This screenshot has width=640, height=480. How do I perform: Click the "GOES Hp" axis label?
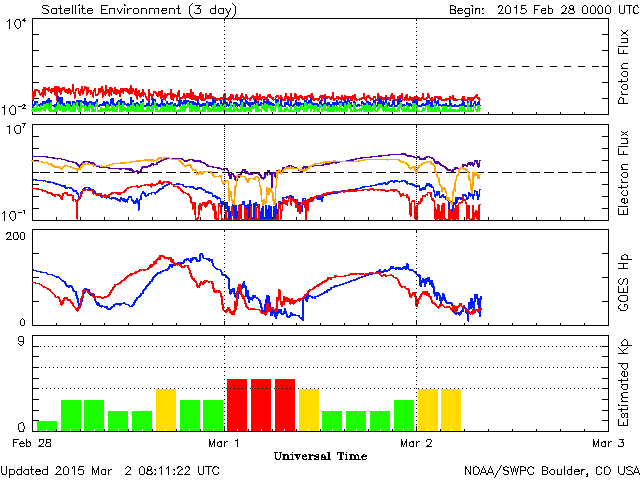pyautogui.click(x=623, y=282)
